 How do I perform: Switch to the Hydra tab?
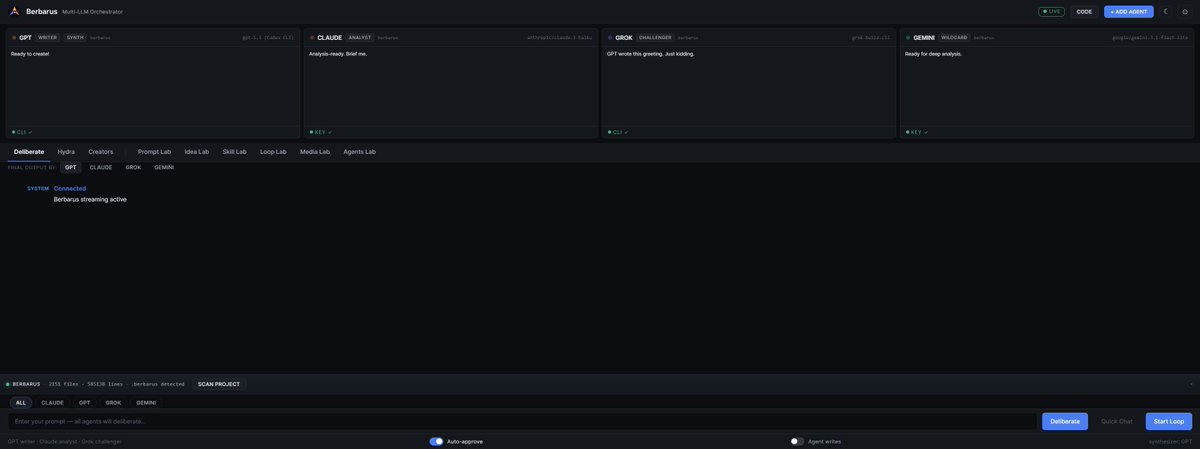click(66, 151)
